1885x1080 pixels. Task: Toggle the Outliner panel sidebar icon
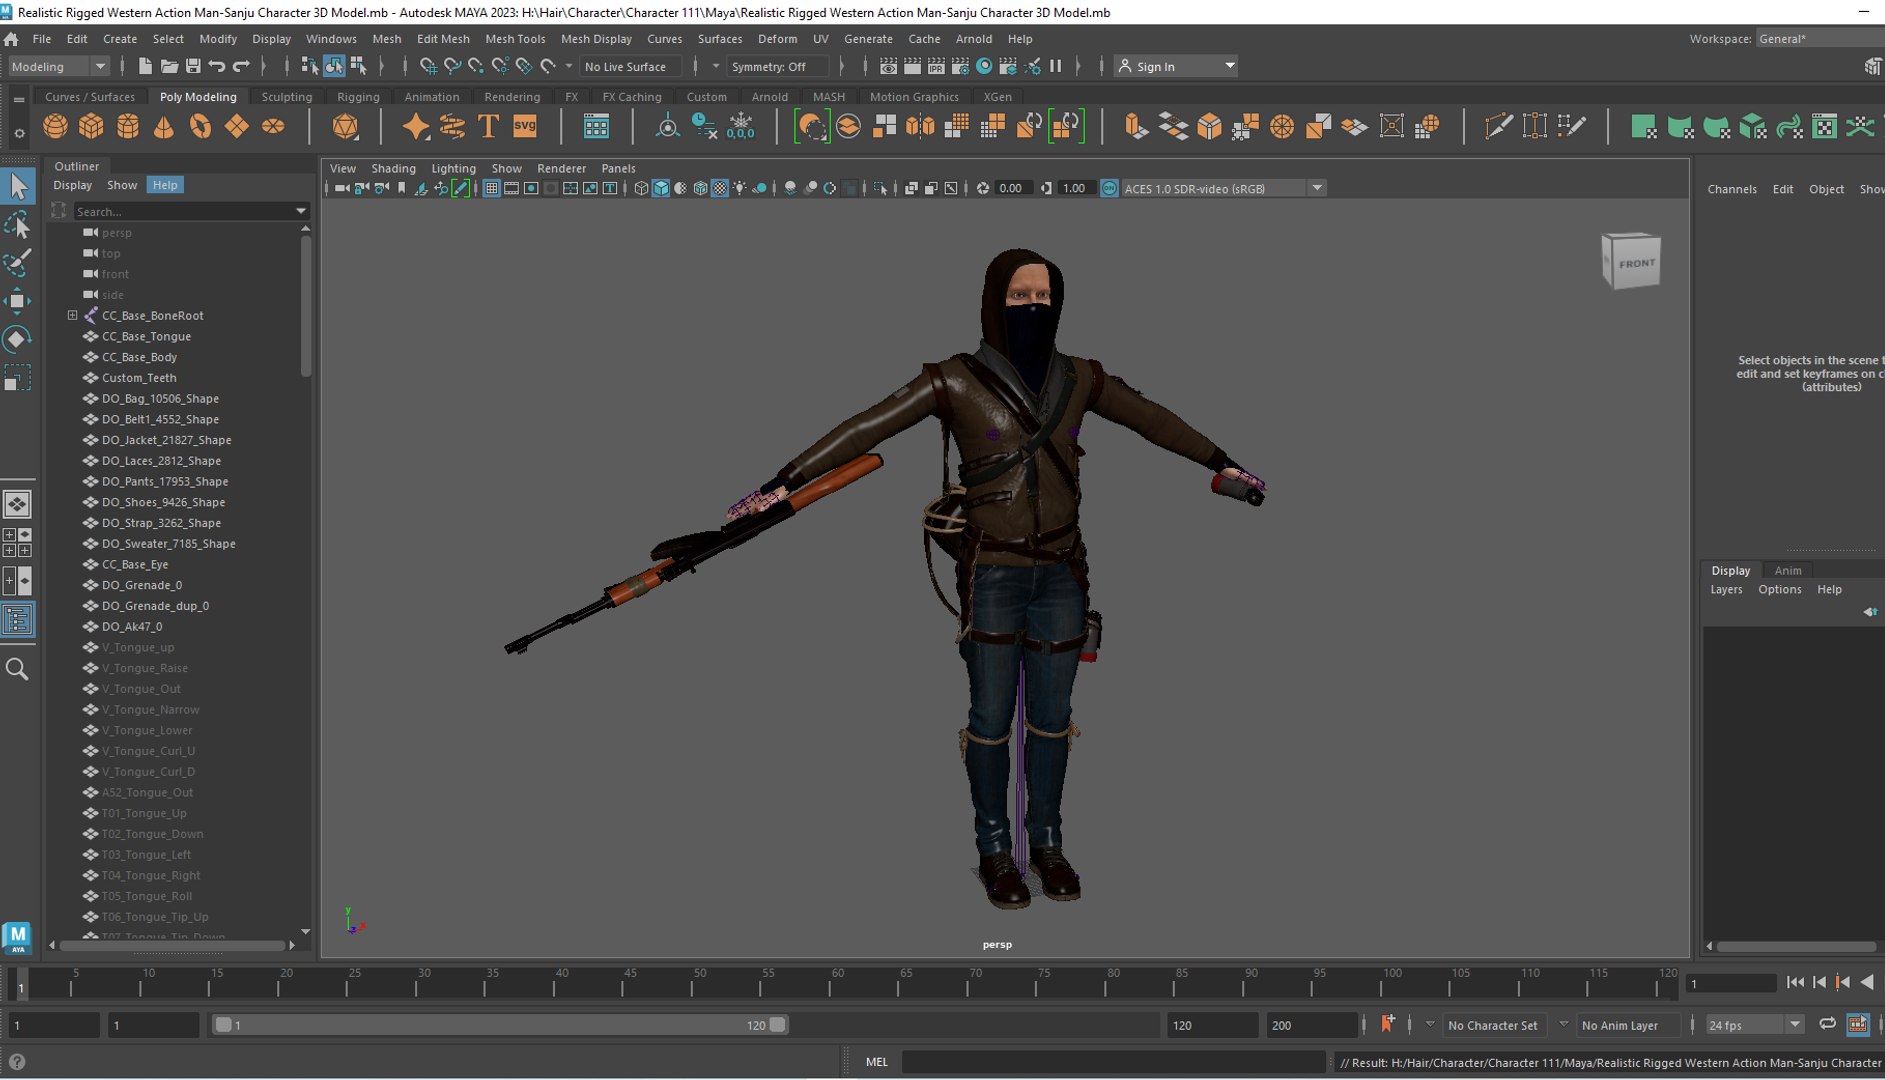coord(17,620)
